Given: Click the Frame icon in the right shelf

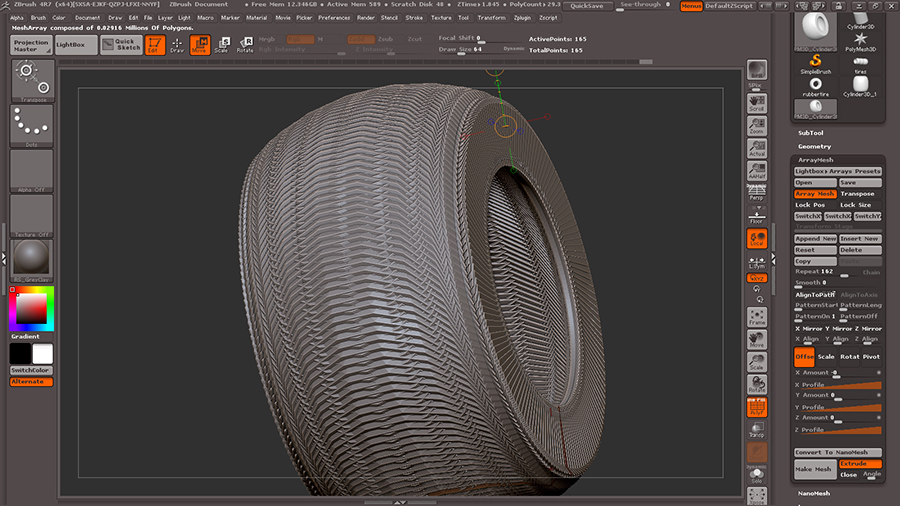Looking at the screenshot, I should click(x=757, y=317).
